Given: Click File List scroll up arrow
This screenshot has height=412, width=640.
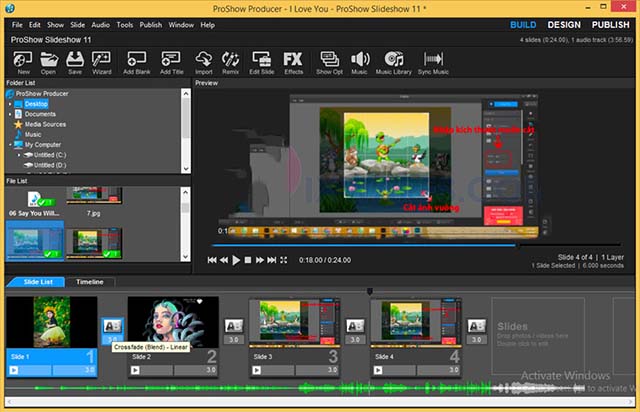Looking at the screenshot, I should (186, 192).
